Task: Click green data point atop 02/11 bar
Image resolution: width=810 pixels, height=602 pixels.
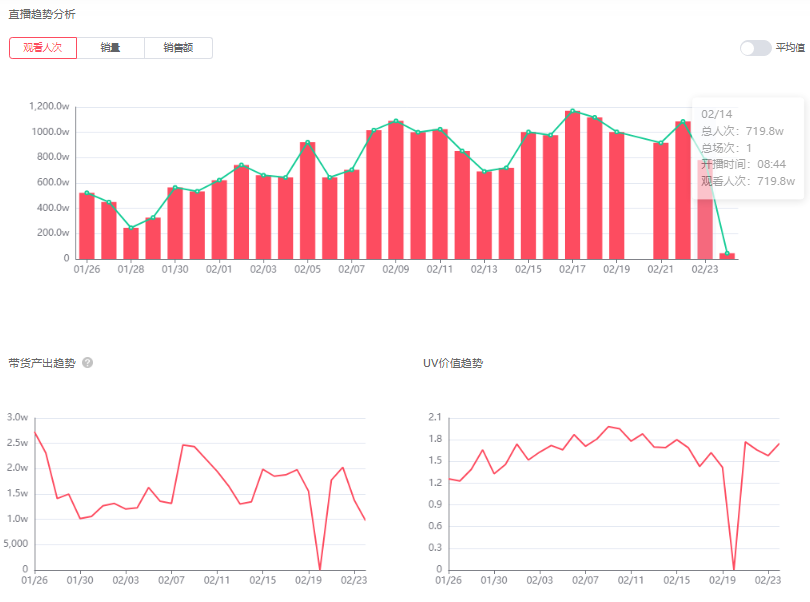Action: 440,130
